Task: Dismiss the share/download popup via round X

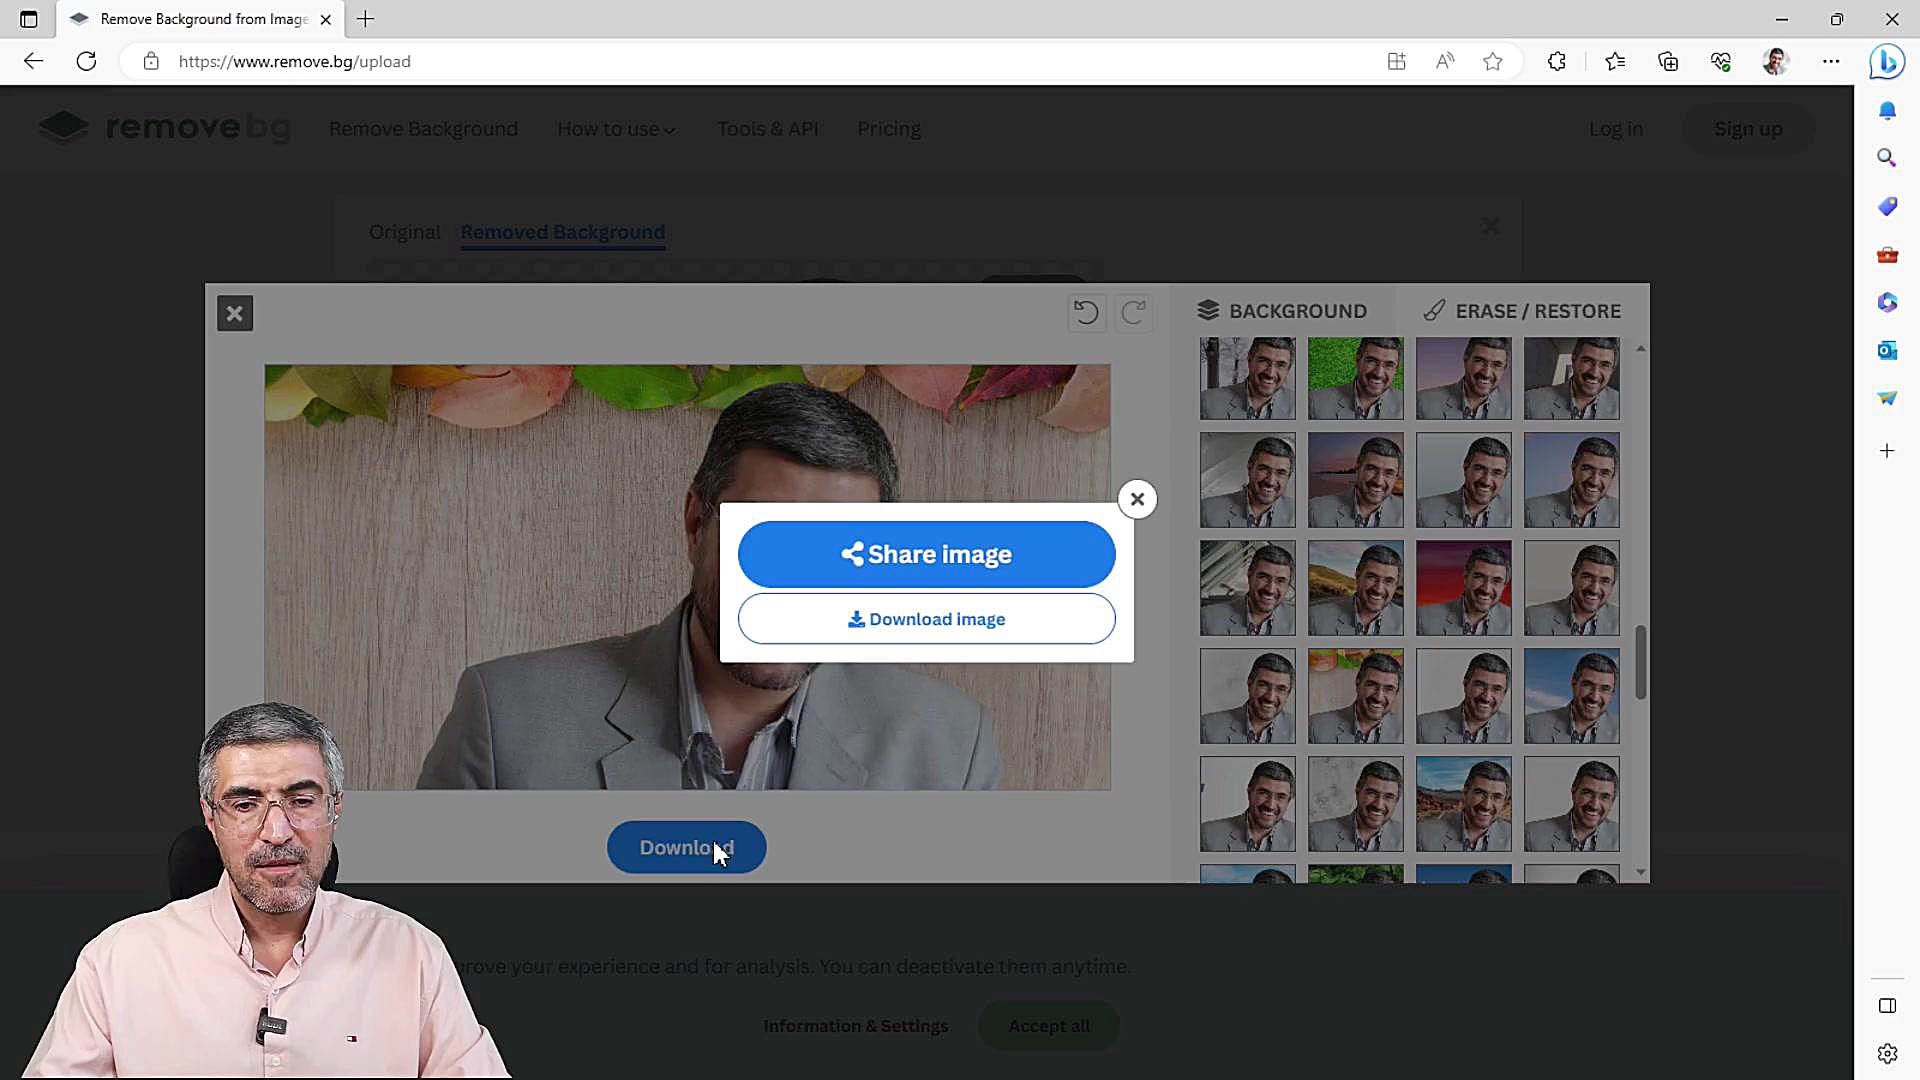Action: 1137,499
